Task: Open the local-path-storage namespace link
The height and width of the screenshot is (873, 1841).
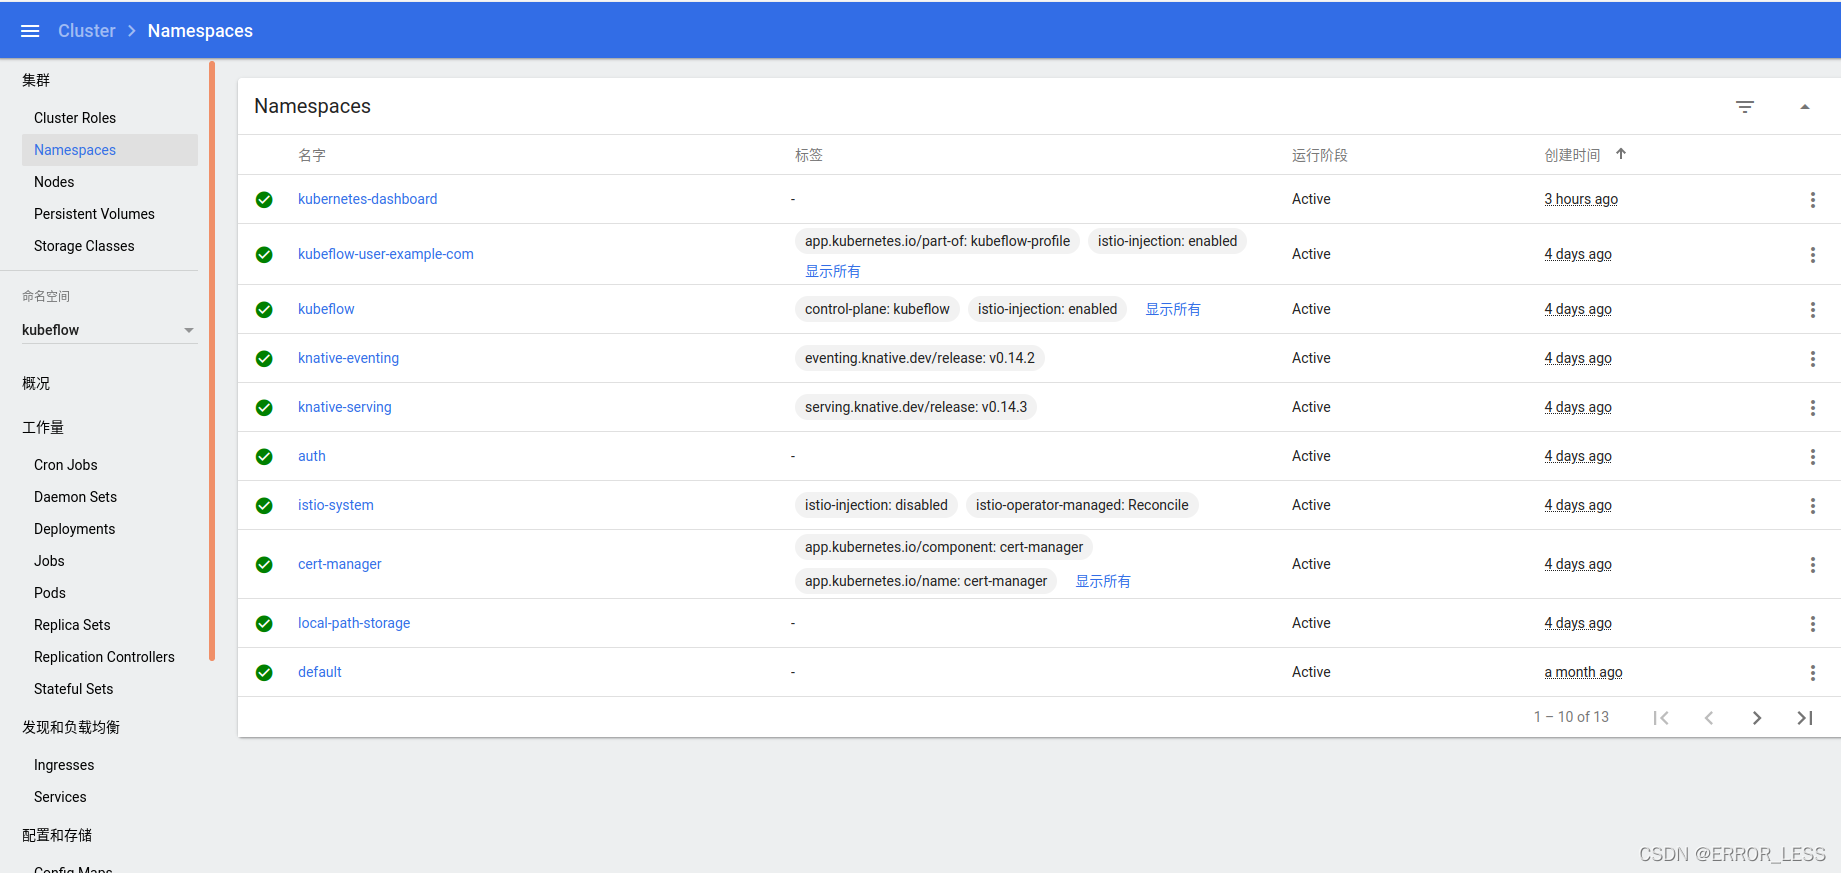Action: [354, 623]
